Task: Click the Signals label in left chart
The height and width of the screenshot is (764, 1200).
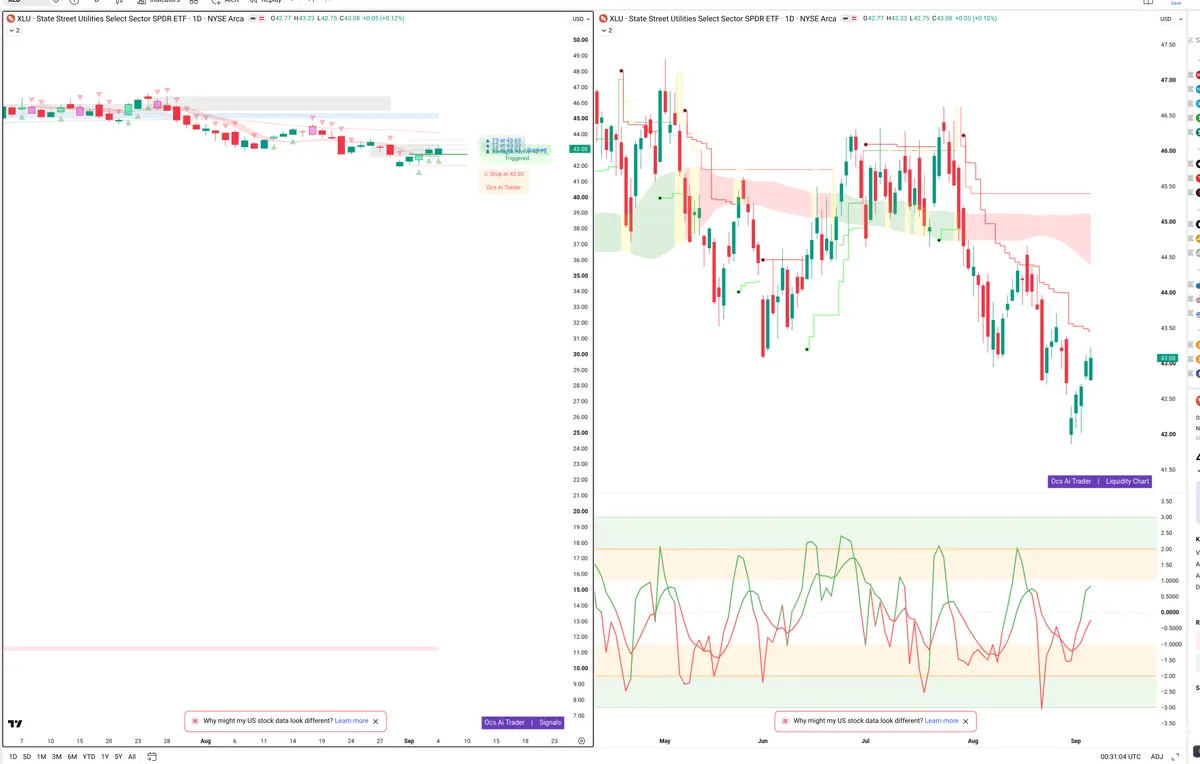Action: click(550, 722)
